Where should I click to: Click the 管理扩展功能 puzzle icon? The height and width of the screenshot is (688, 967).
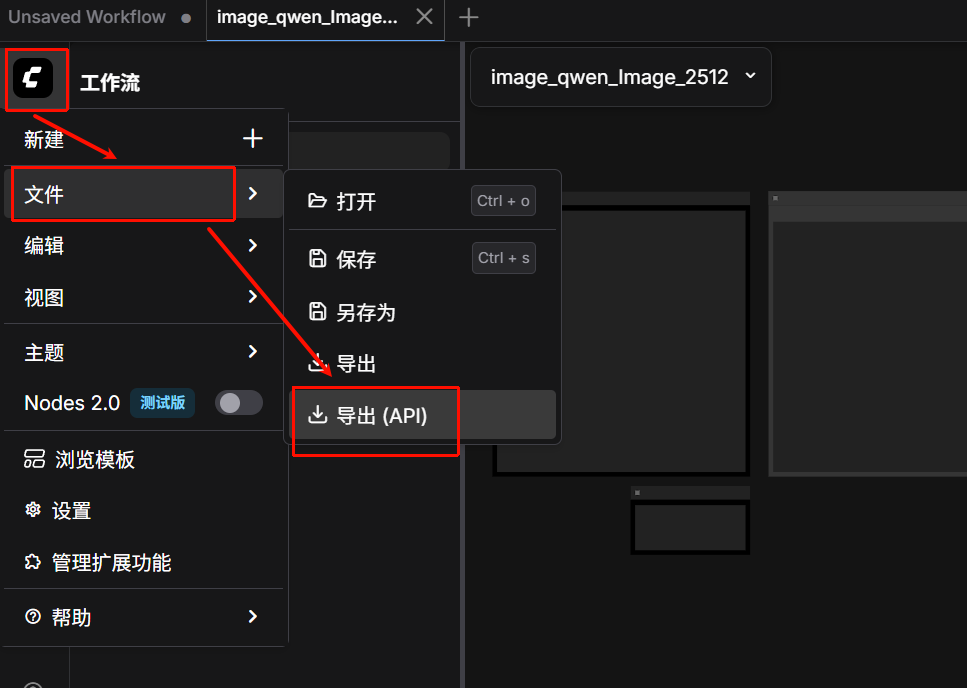pos(33,562)
